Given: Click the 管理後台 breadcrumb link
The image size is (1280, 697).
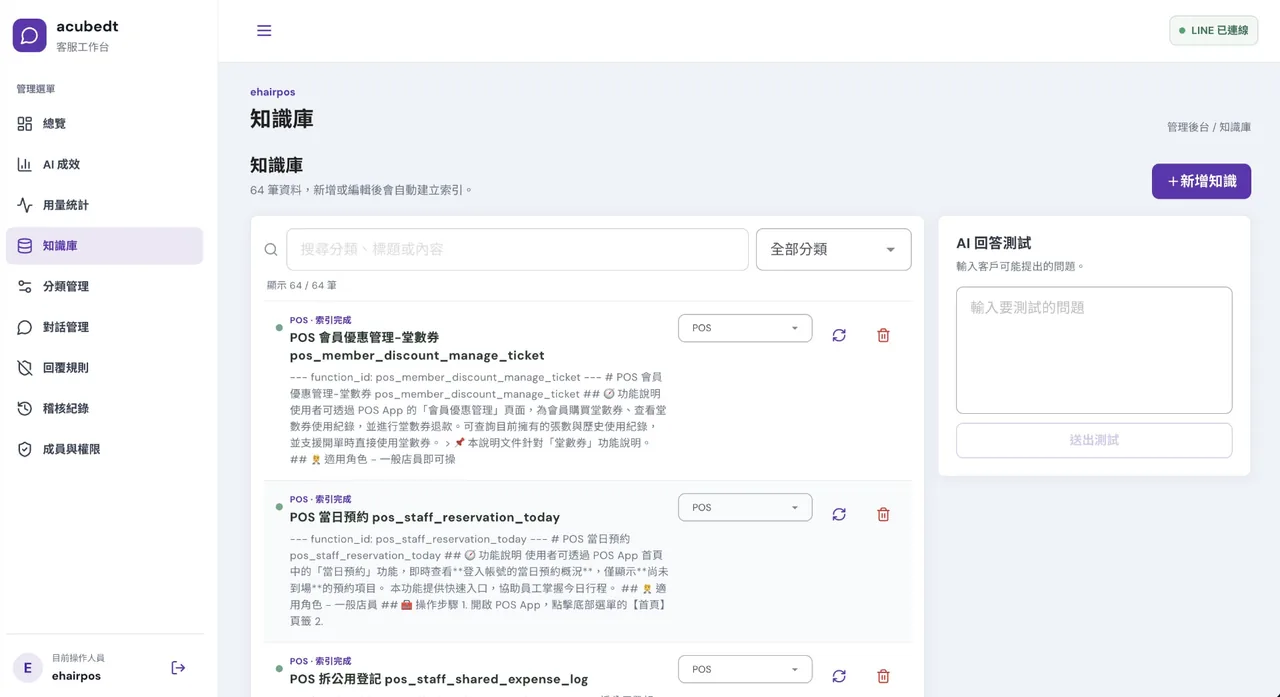Looking at the screenshot, I should click(1188, 127).
